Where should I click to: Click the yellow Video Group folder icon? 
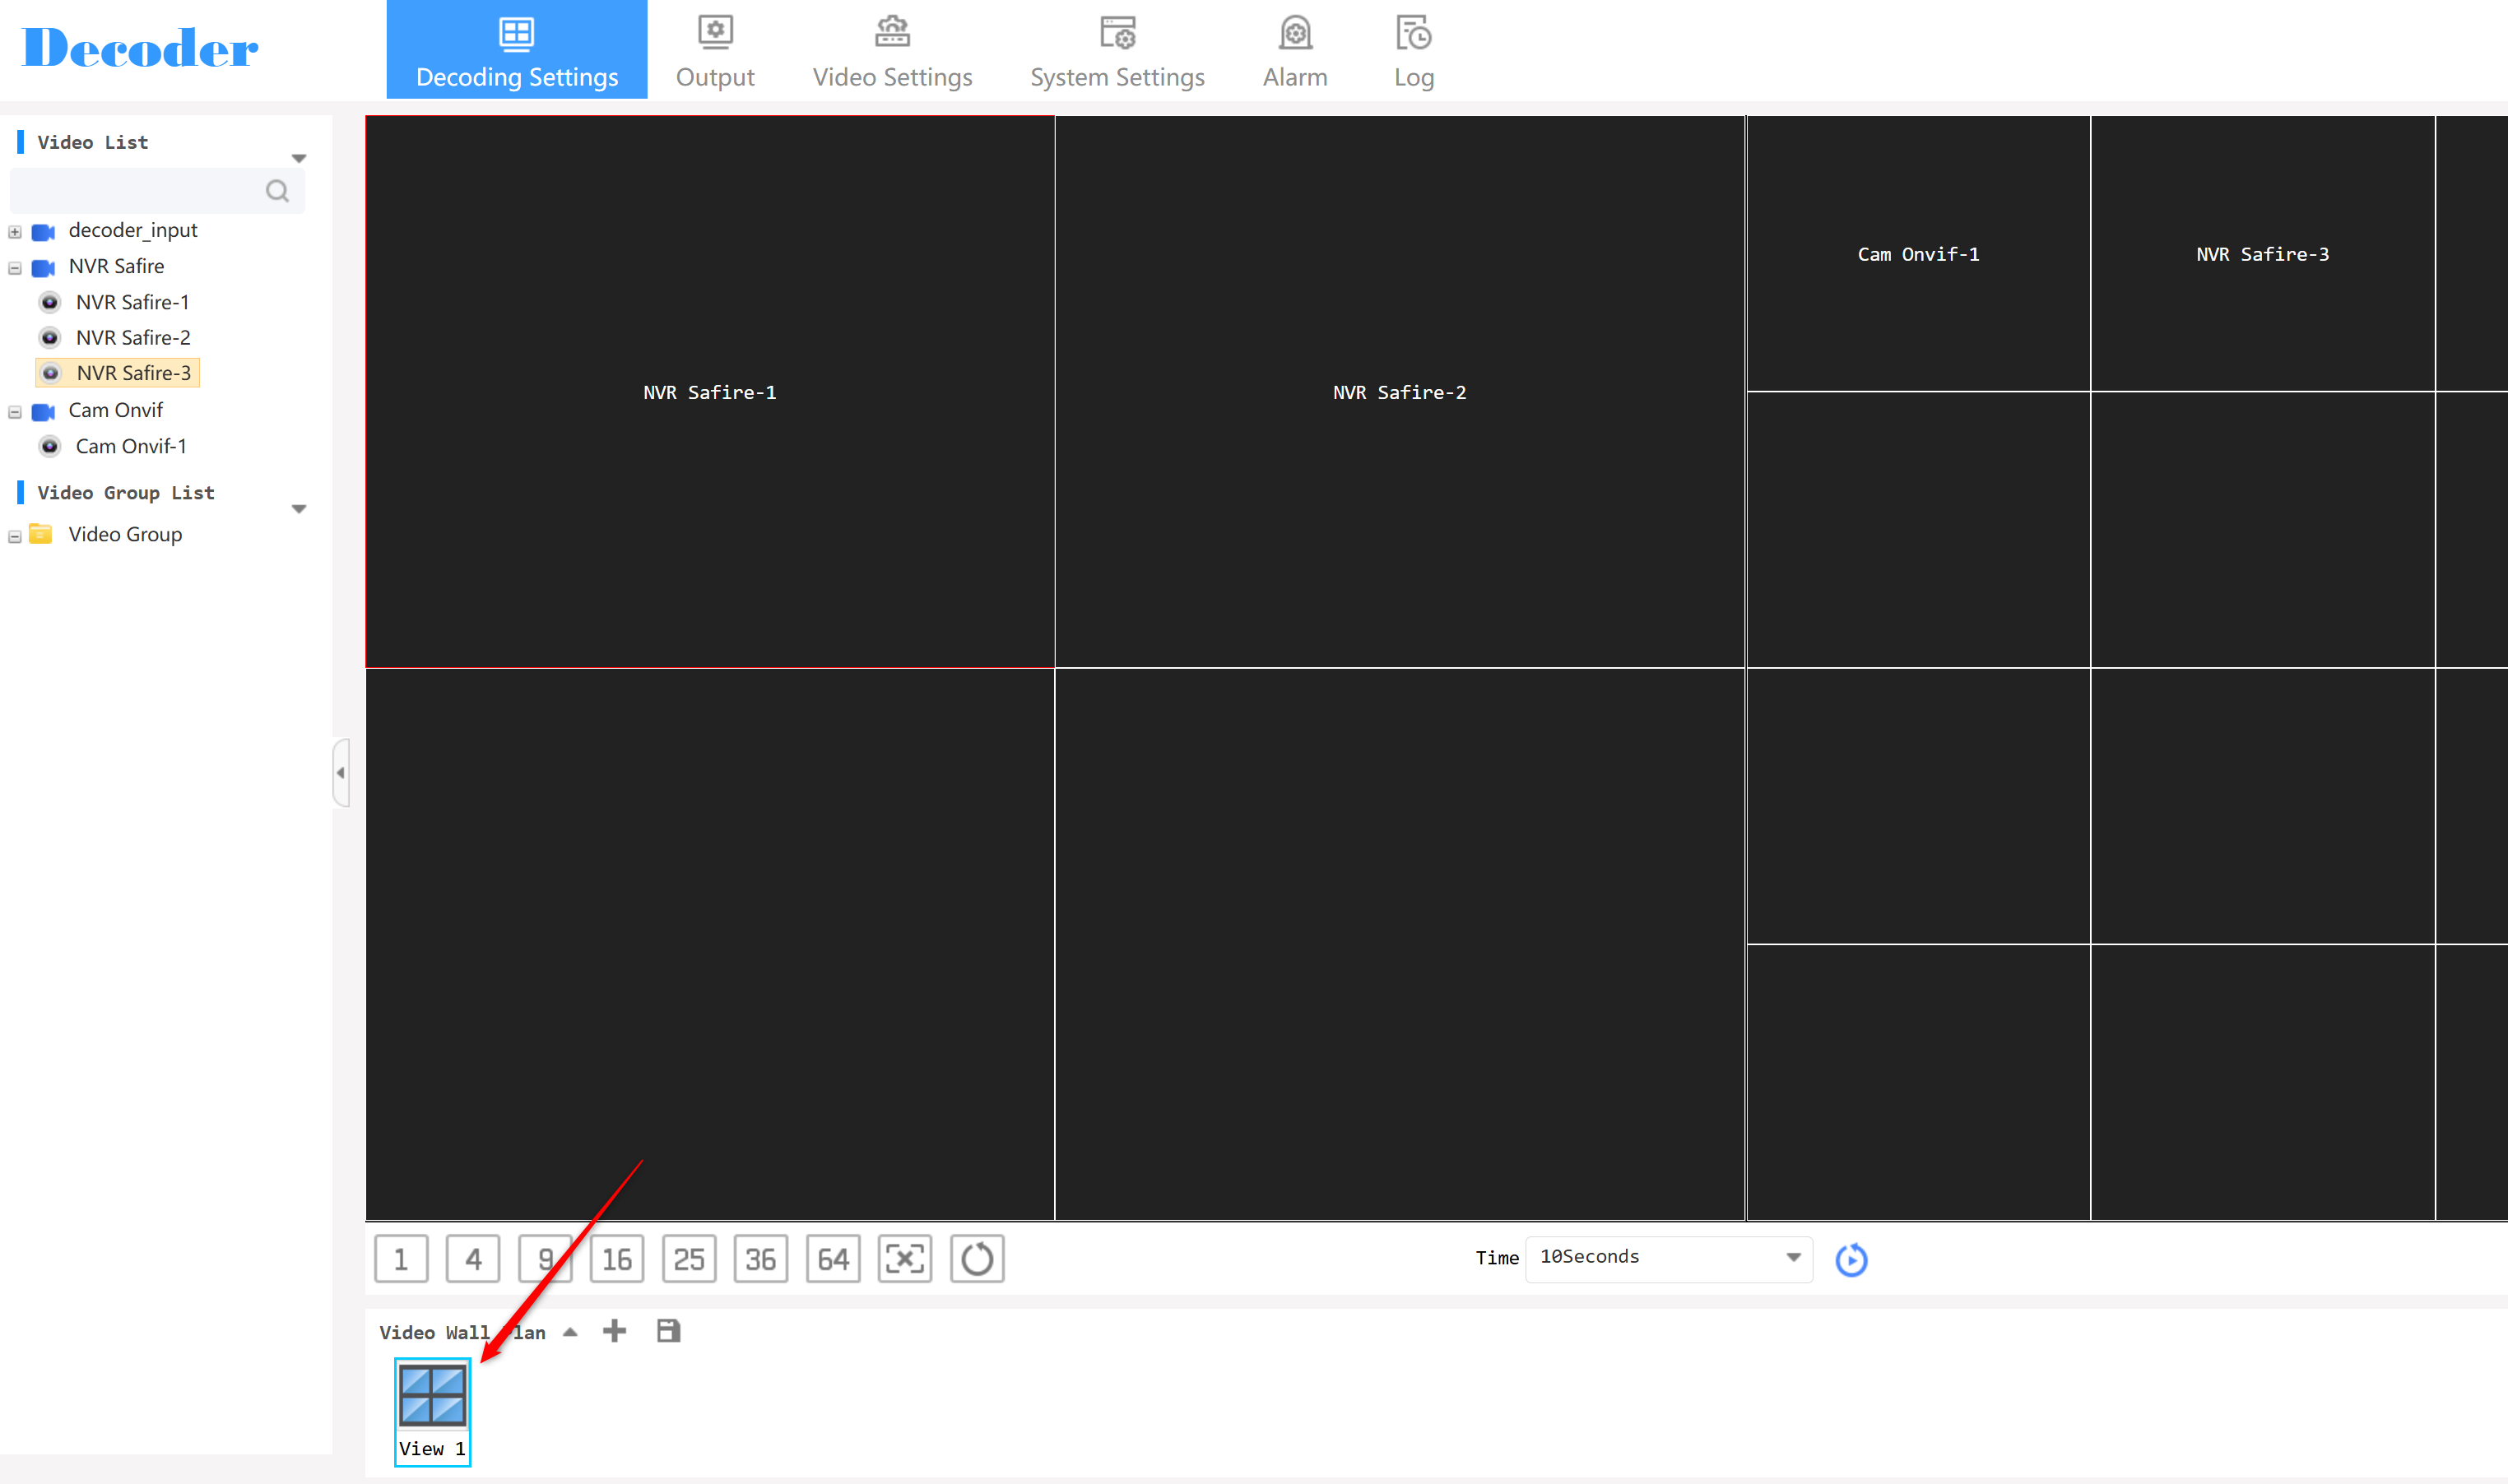[x=41, y=534]
